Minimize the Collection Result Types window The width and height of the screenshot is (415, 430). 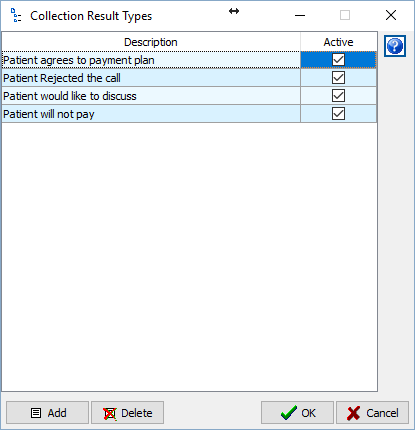point(300,15)
